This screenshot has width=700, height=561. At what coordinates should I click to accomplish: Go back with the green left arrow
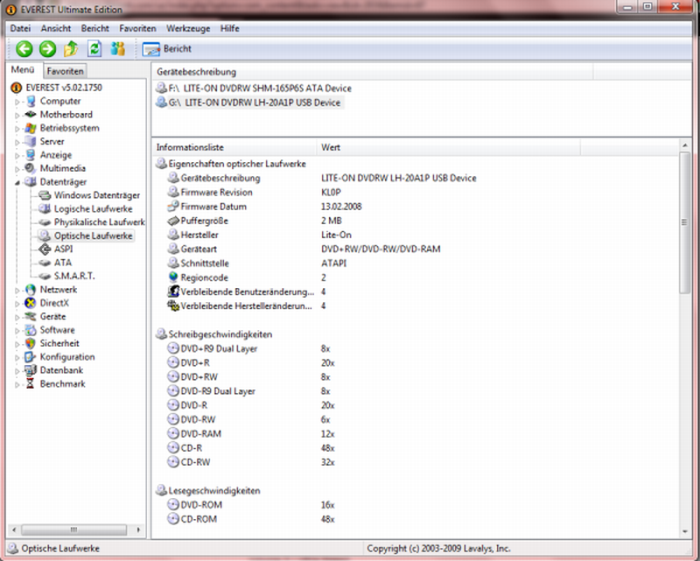pyautogui.click(x=24, y=49)
